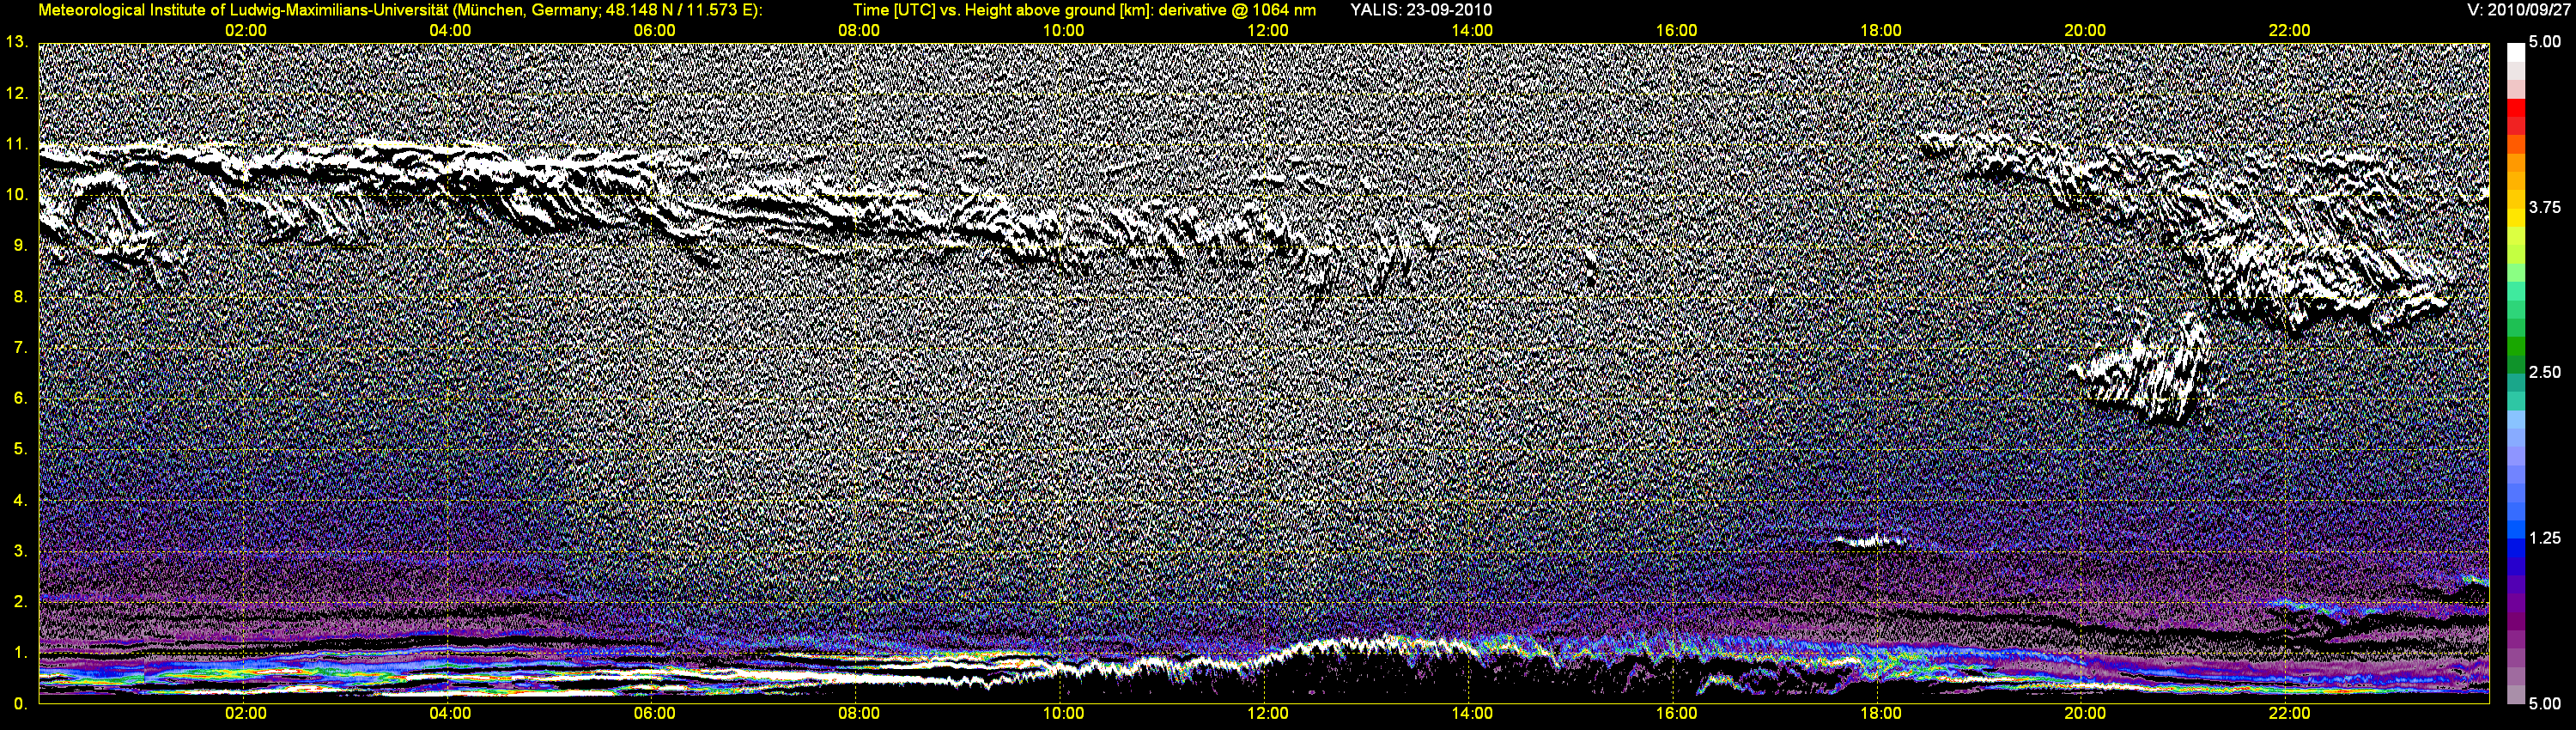This screenshot has height=730, width=2576.
Task: Click the 1.25 colorbar value
Action: pyautogui.click(x=2545, y=538)
